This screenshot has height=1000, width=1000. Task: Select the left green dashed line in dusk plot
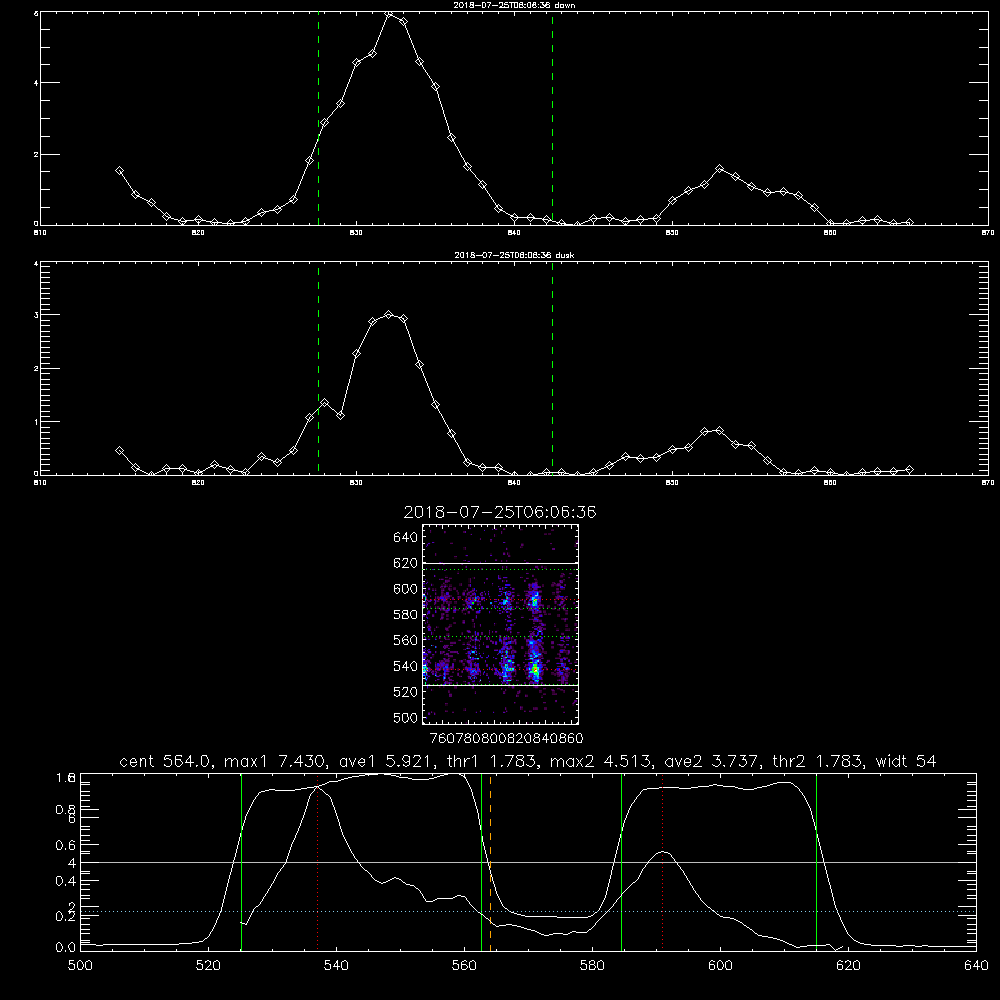click(318, 368)
